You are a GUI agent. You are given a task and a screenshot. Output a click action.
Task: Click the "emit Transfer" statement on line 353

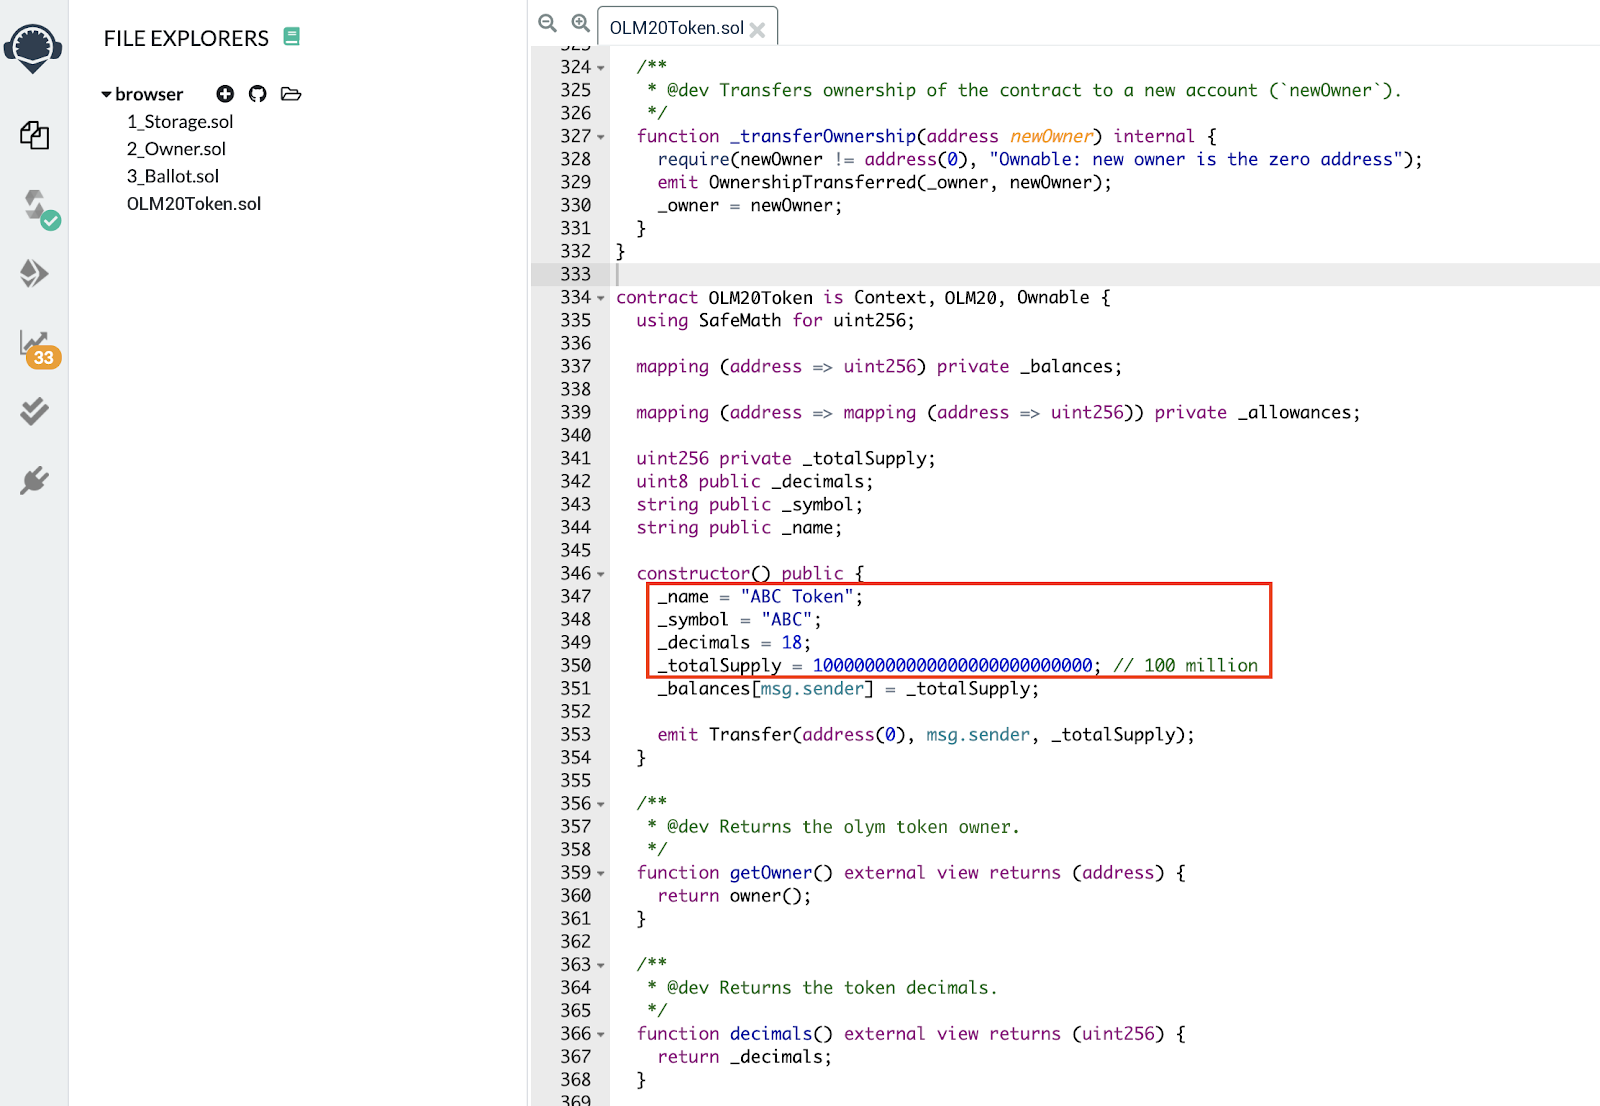pos(926,734)
